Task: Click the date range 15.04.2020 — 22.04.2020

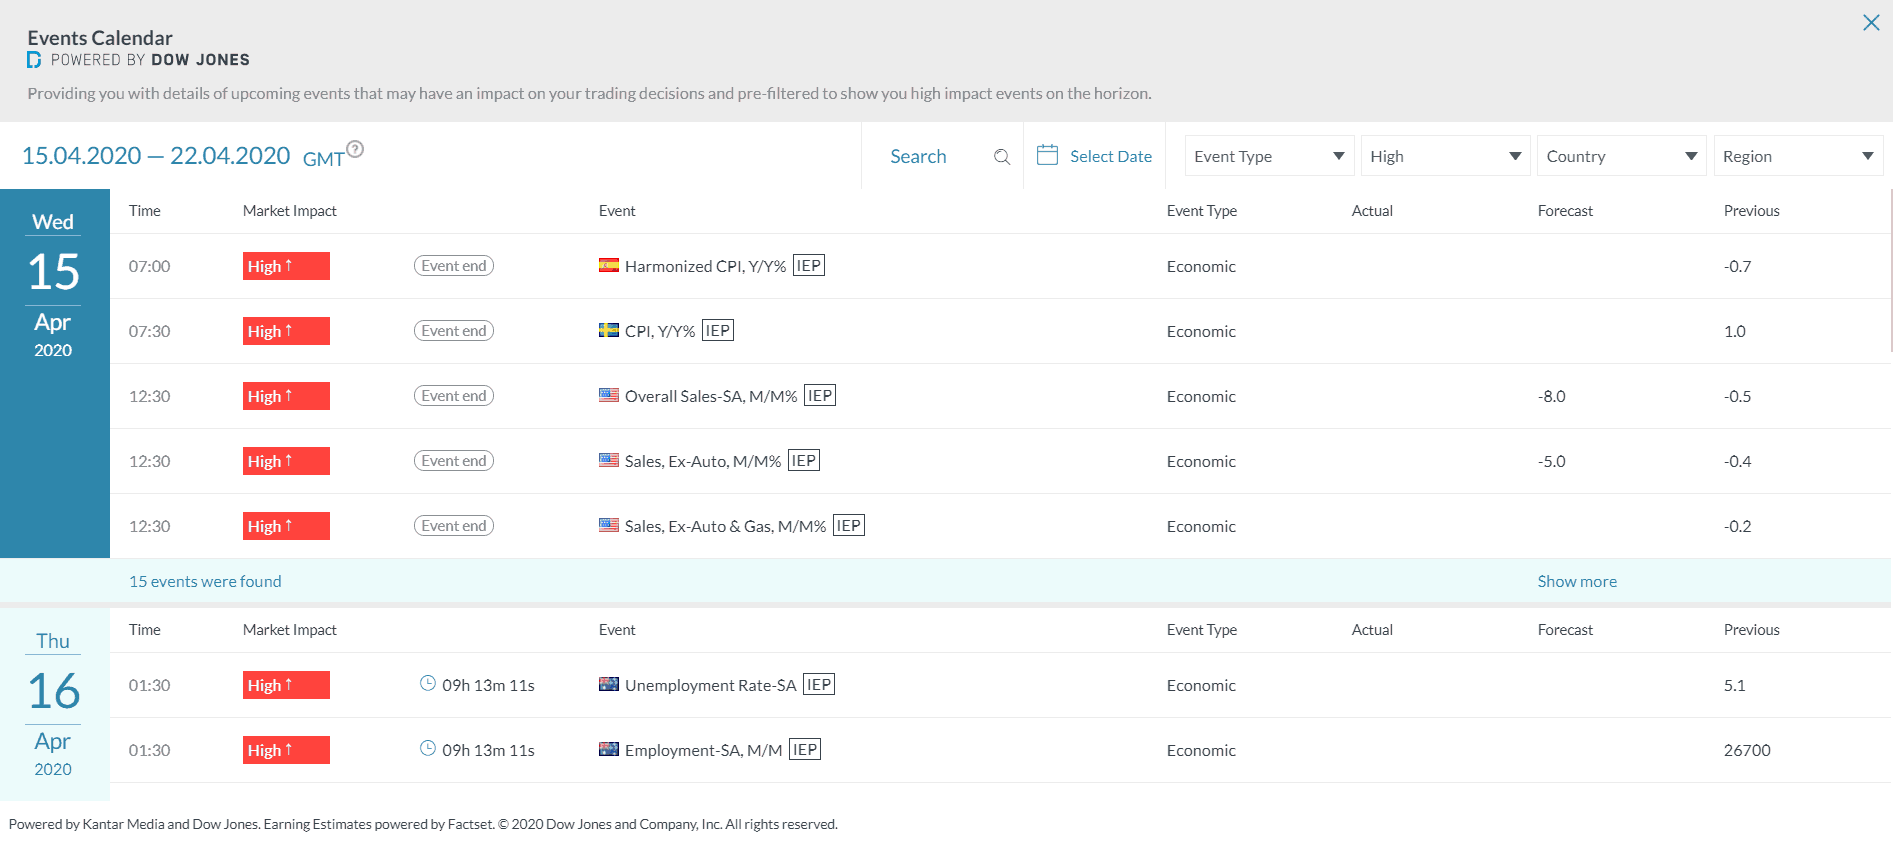Action: (x=156, y=155)
